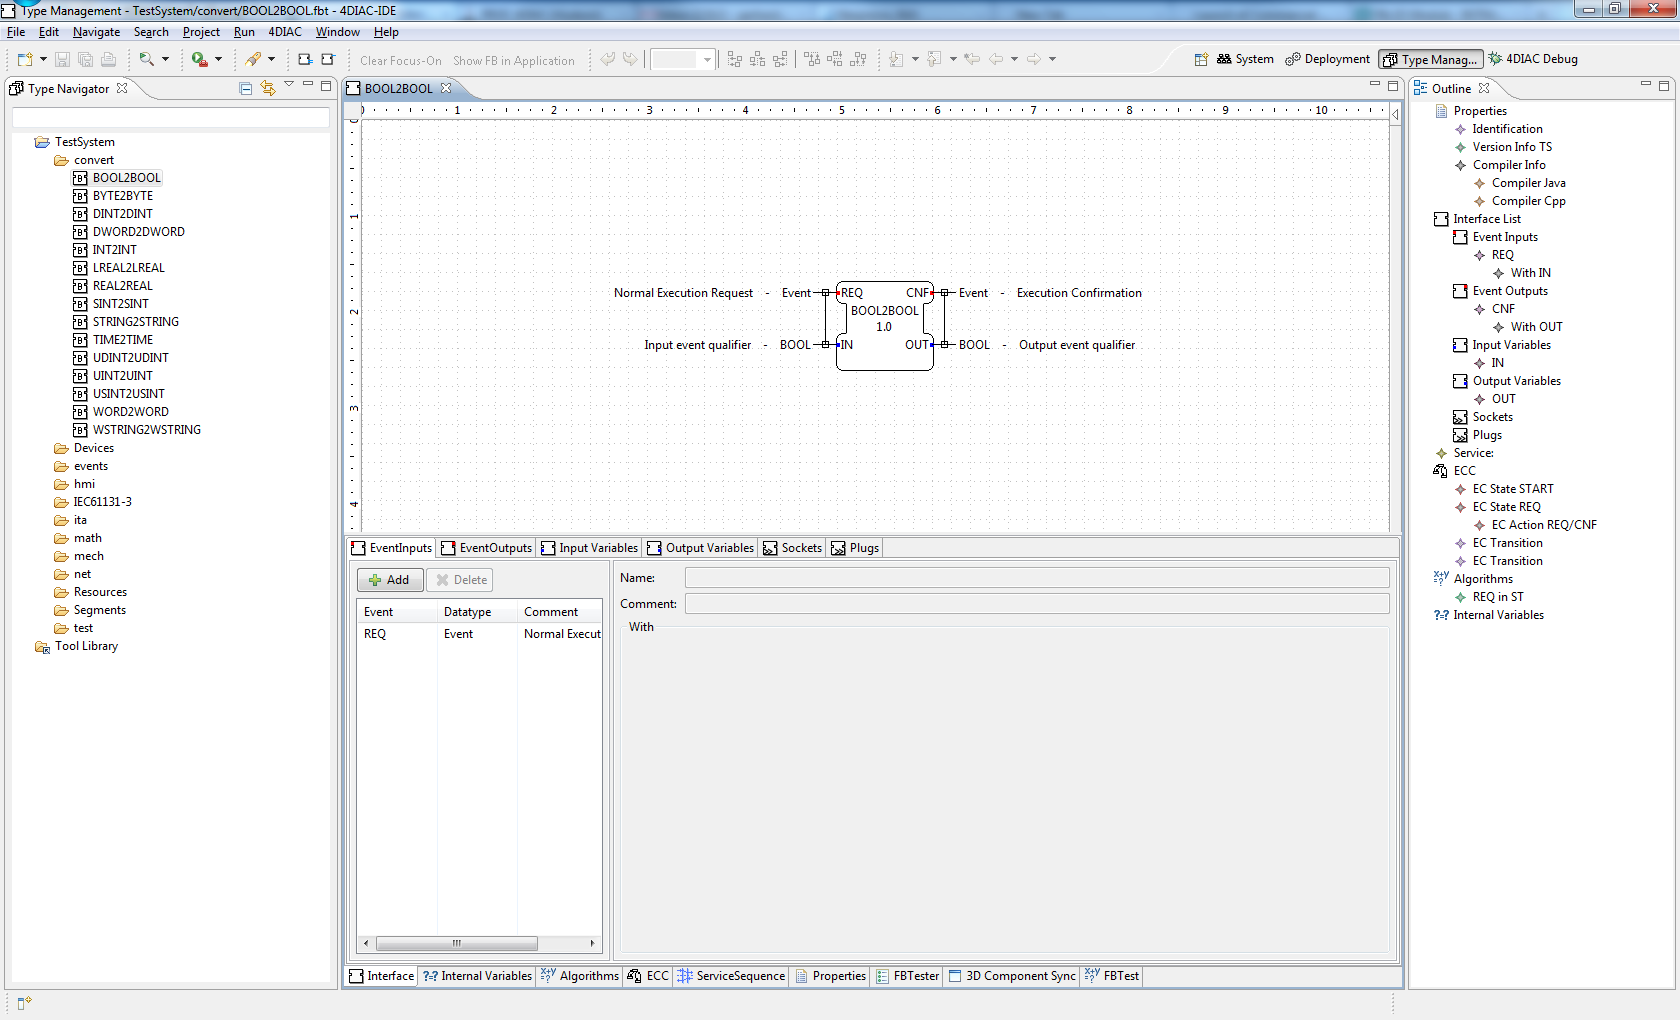Click the Save toolbar icon
The width and height of the screenshot is (1680, 1020).
tap(62, 60)
